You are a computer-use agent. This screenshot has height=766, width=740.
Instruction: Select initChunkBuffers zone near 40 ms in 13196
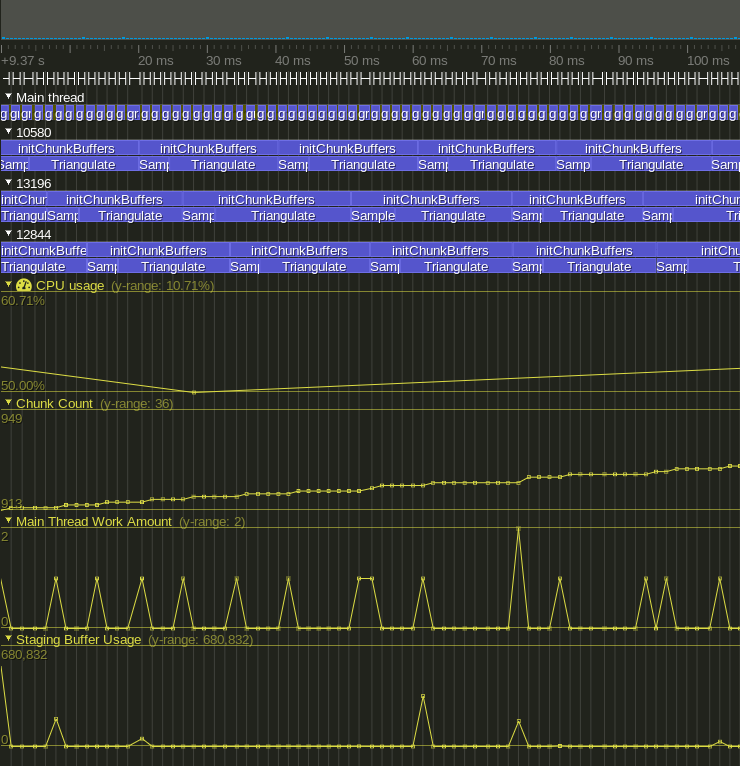coord(266,200)
